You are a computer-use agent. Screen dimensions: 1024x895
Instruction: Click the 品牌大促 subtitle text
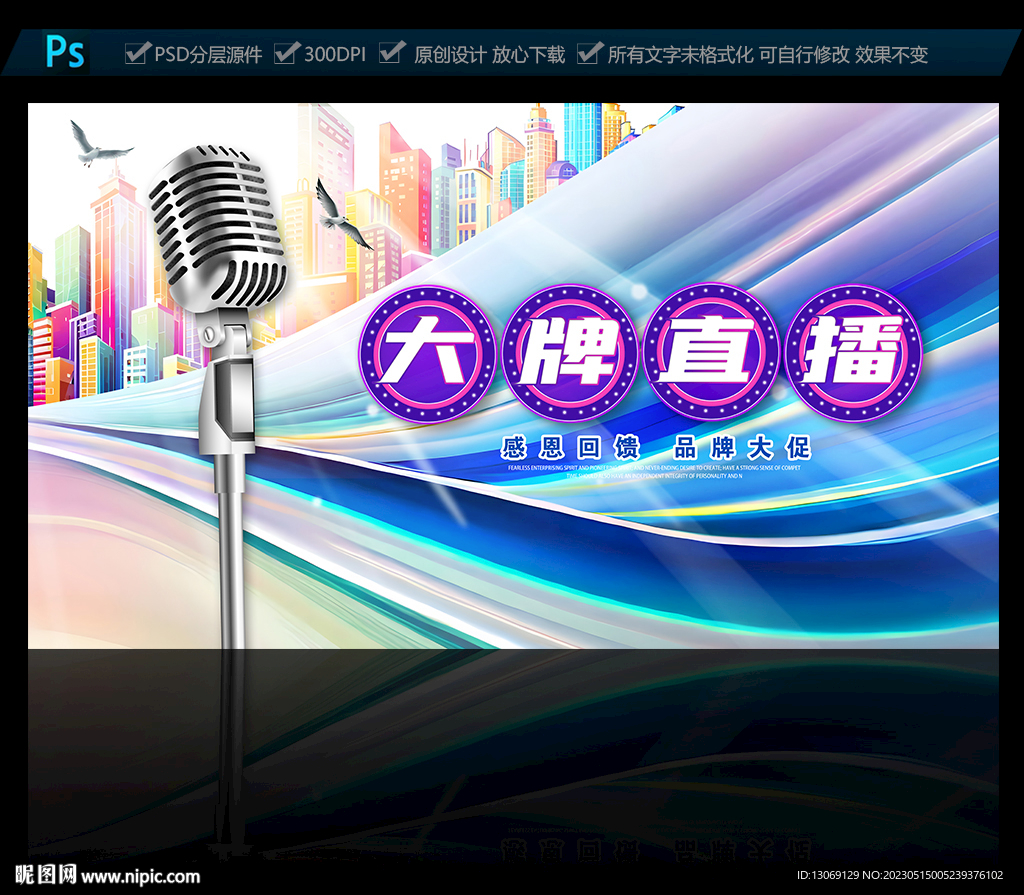click(x=742, y=447)
